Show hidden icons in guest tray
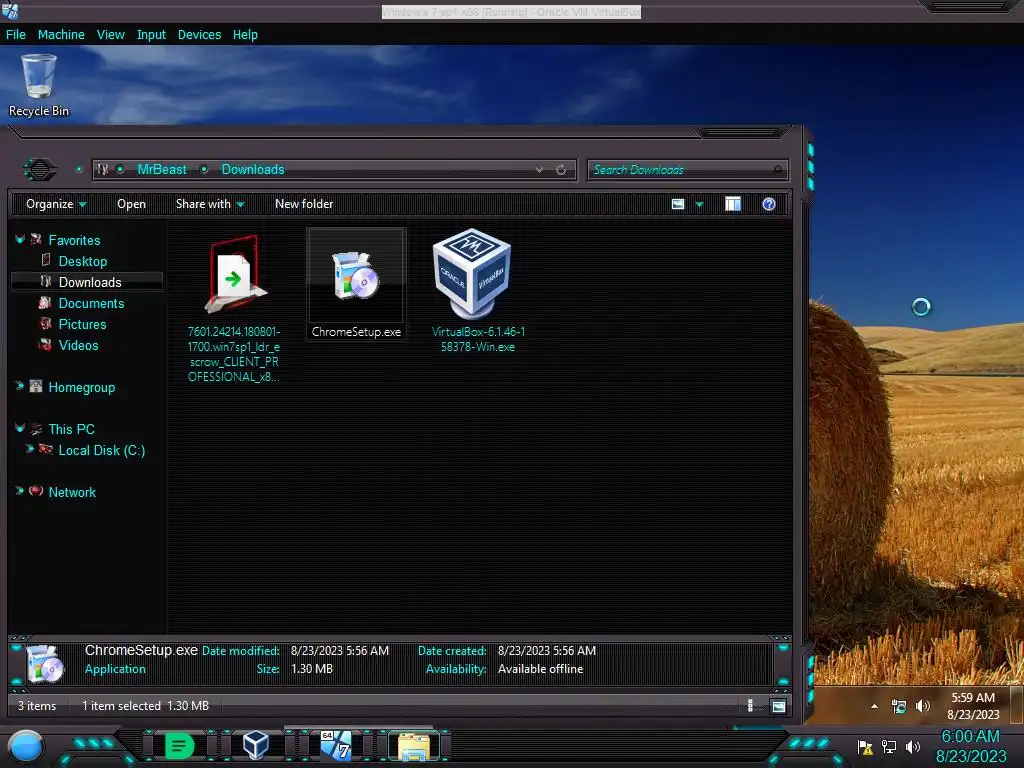 click(x=874, y=706)
